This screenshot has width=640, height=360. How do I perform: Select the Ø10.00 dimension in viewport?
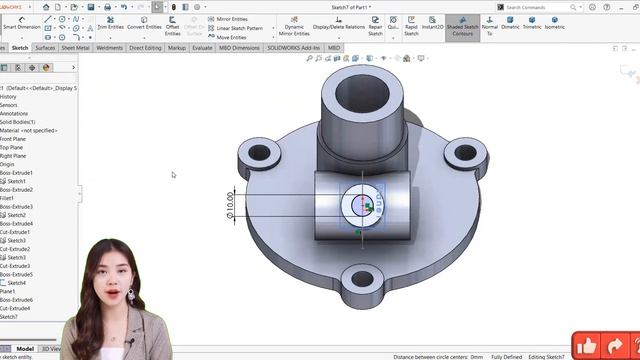tap(230, 205)
